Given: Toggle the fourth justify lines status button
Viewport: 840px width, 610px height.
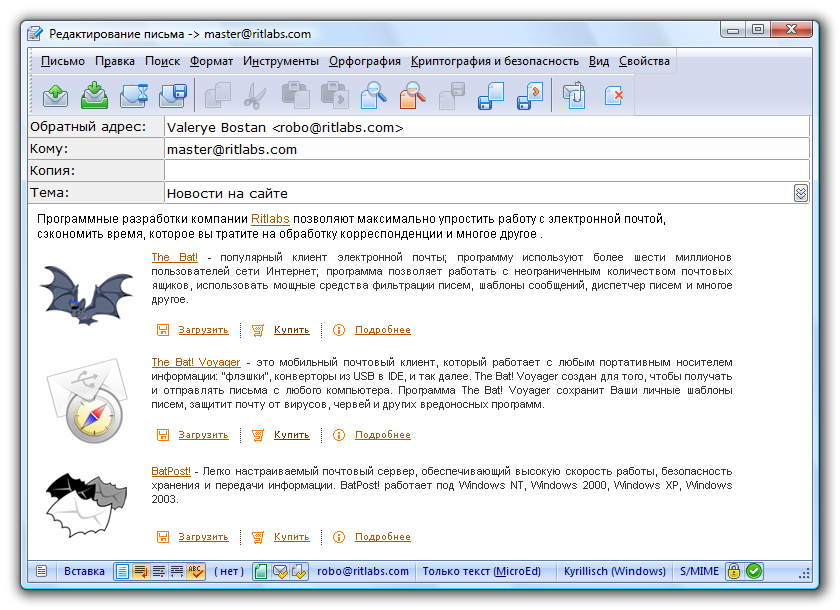Looking at the screenshot, I should click(177, 571).
